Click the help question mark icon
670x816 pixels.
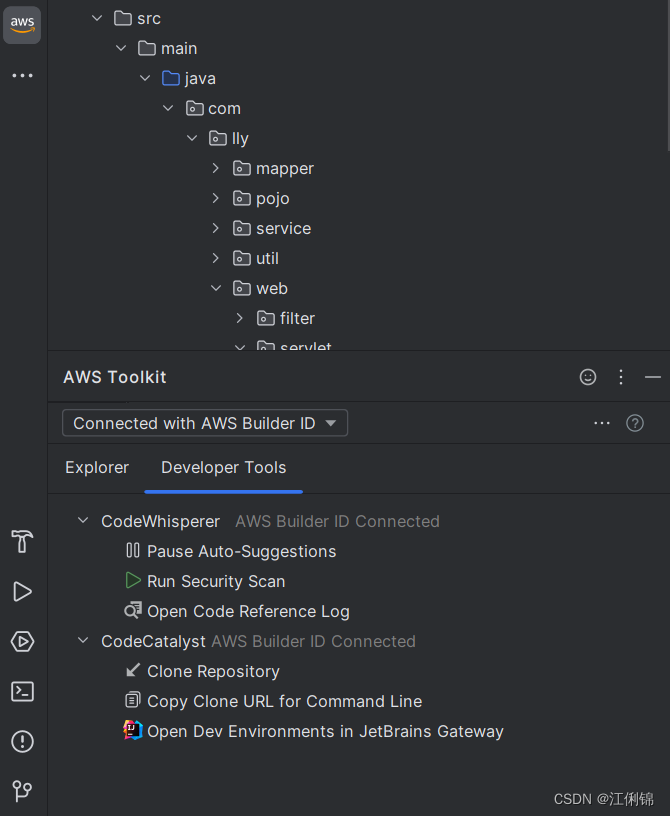pyautogui.click(x=635, y=423)
